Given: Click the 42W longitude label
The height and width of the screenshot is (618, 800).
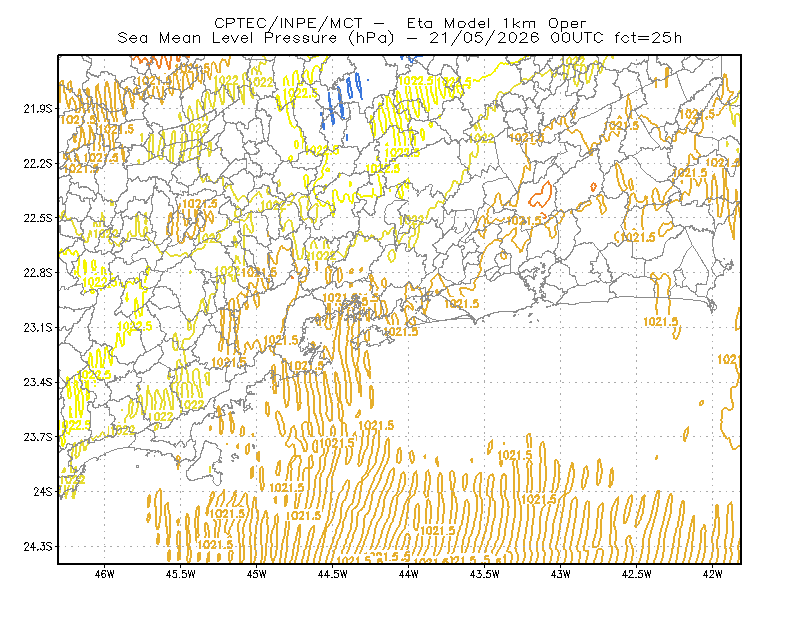Looking at the screenshot, I should [x=712, y=574].
